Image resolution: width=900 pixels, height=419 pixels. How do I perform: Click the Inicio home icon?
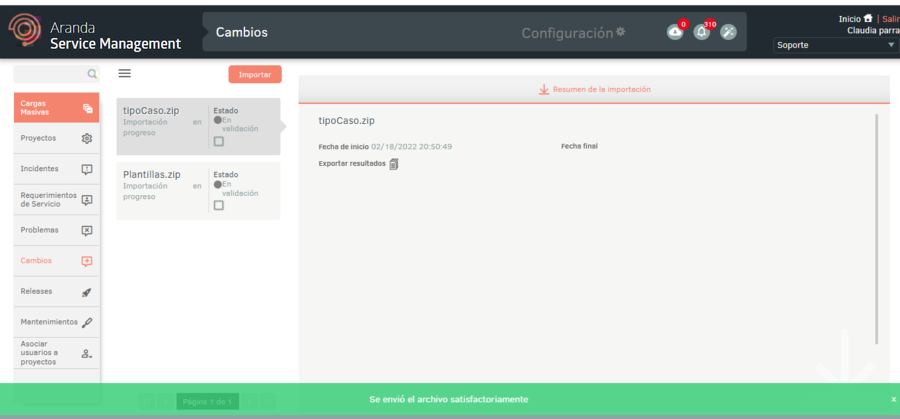[x=867, y=18]
